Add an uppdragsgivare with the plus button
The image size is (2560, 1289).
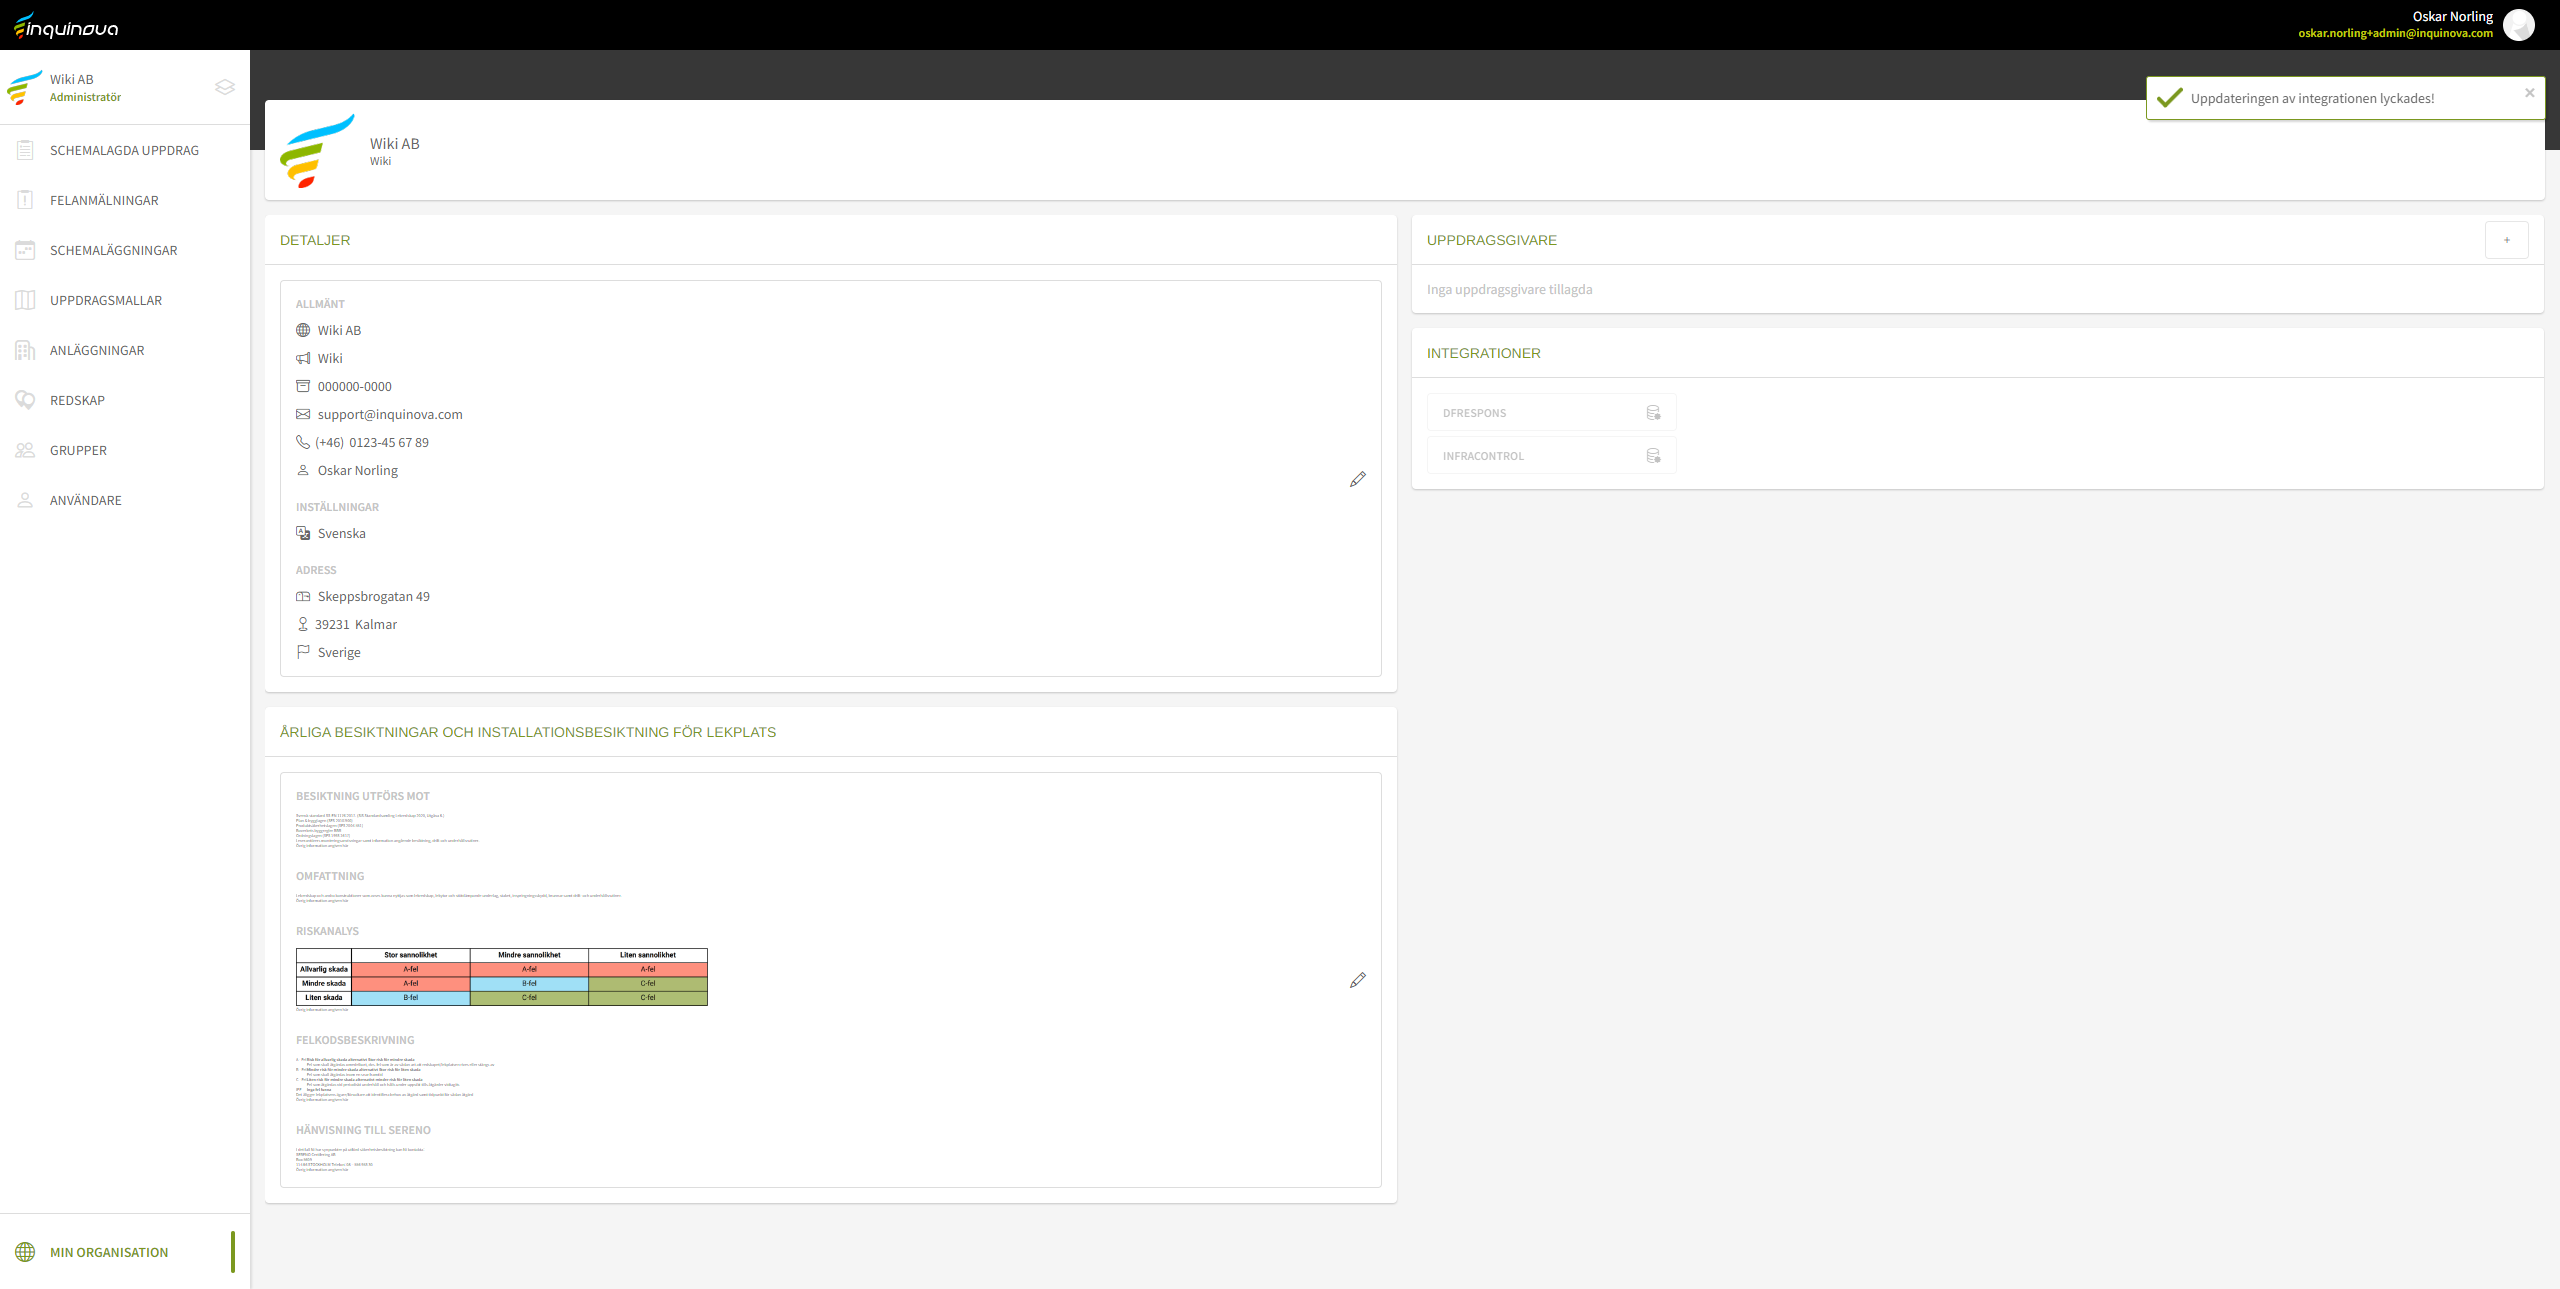tap(2506, 240)
